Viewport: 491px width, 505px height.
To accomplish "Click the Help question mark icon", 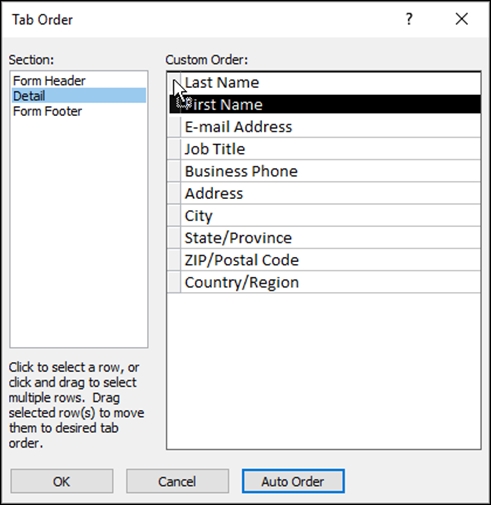I will [x=409, y=19].
